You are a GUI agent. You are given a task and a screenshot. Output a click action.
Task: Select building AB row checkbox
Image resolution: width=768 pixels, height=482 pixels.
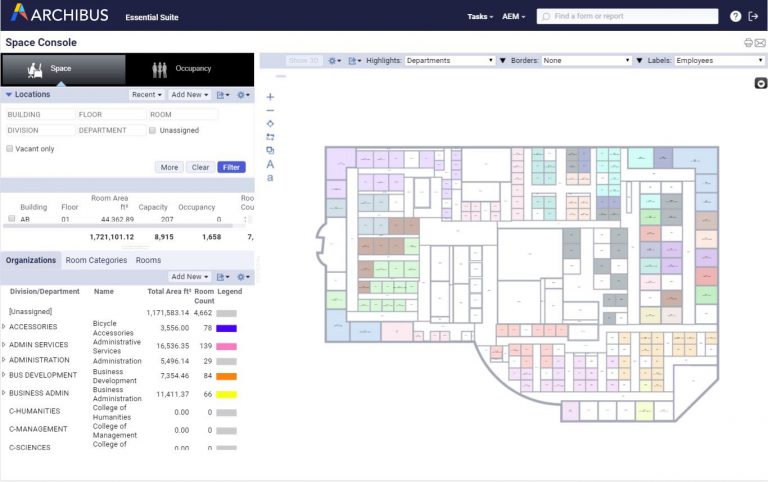pyautogui.click(x=11, y=219)
